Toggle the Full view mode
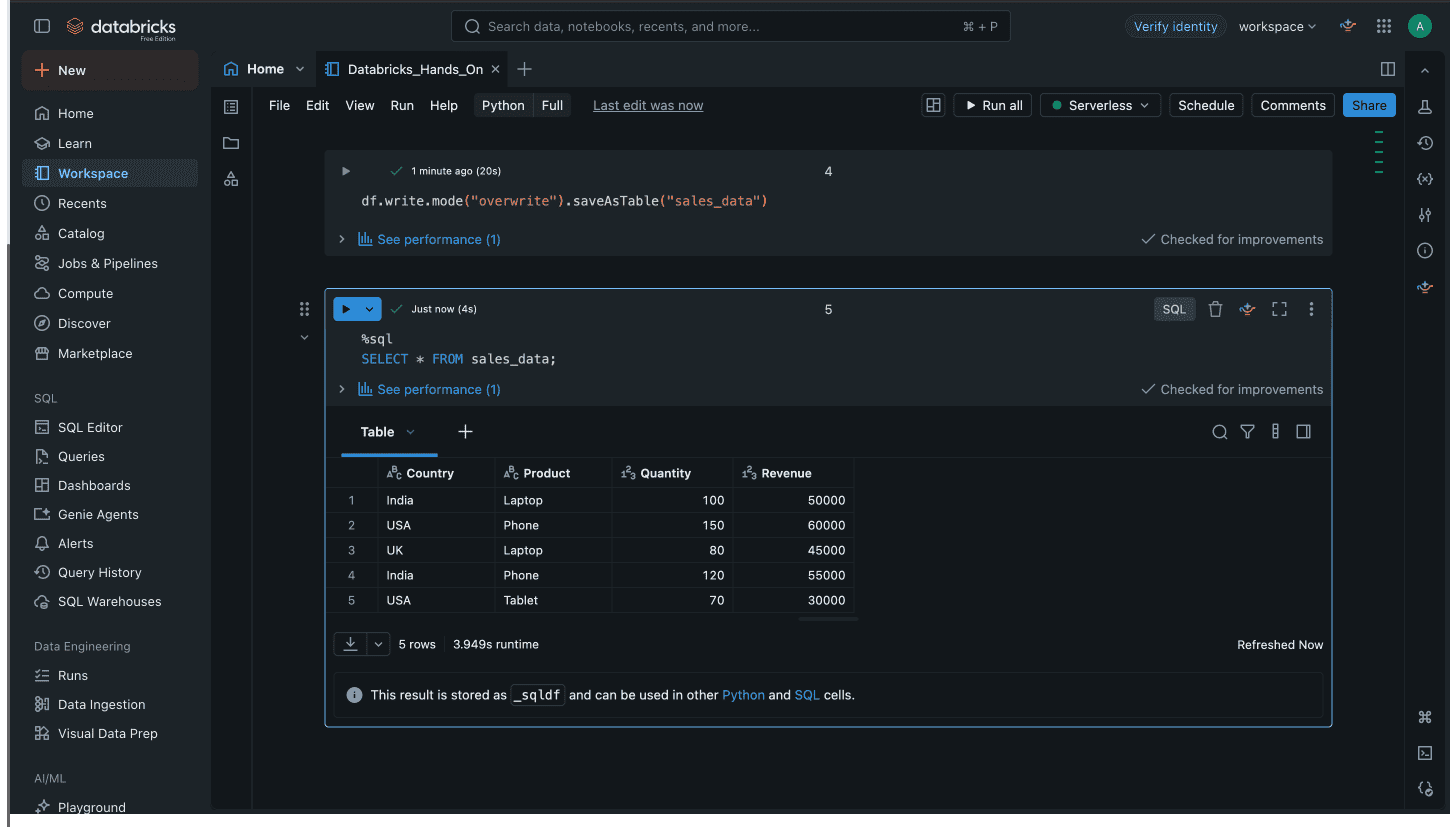This screenshot has height=827, width=1450. point(552,106)
